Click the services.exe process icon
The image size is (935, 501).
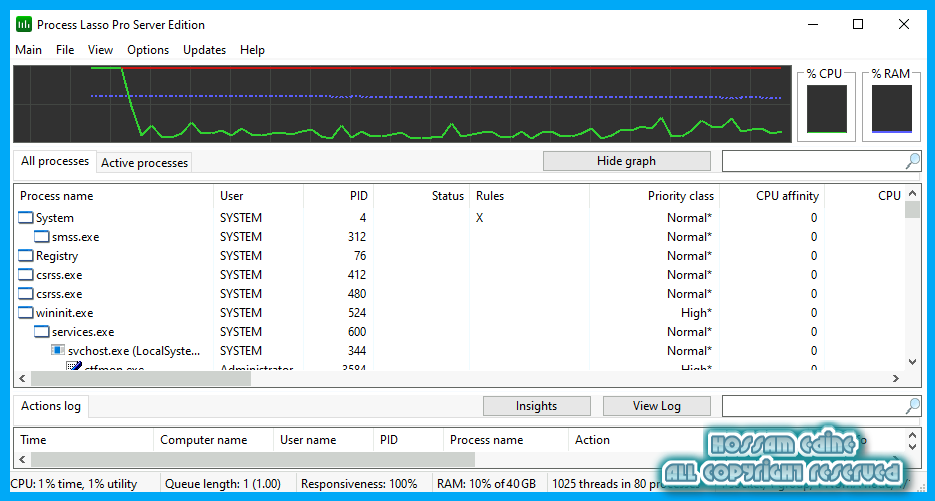(42, 332)
